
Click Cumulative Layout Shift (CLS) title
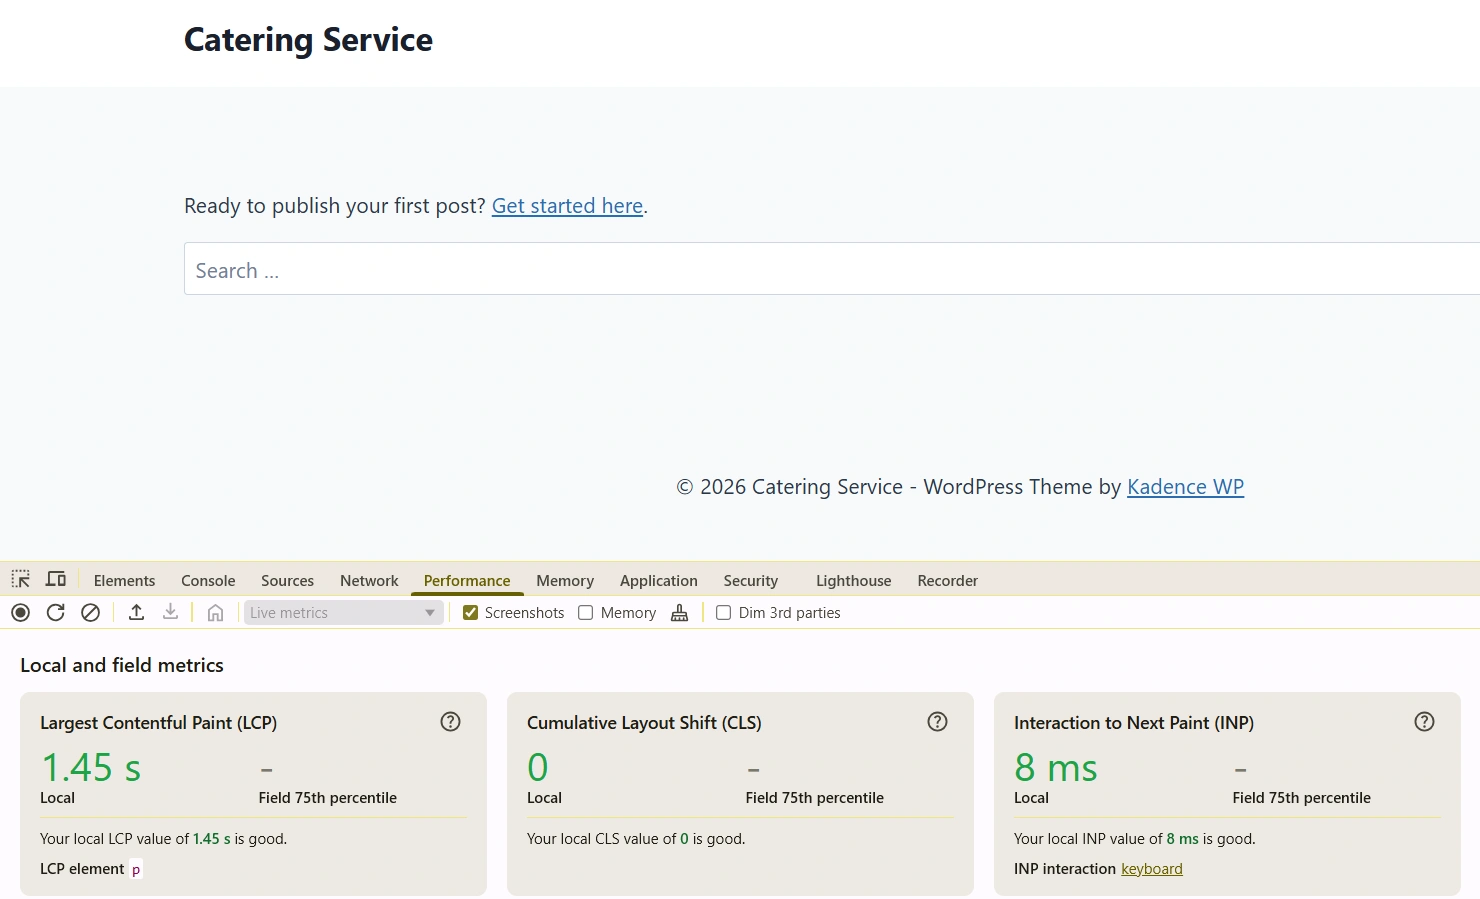pyautogui.click(x=644, y=723)
